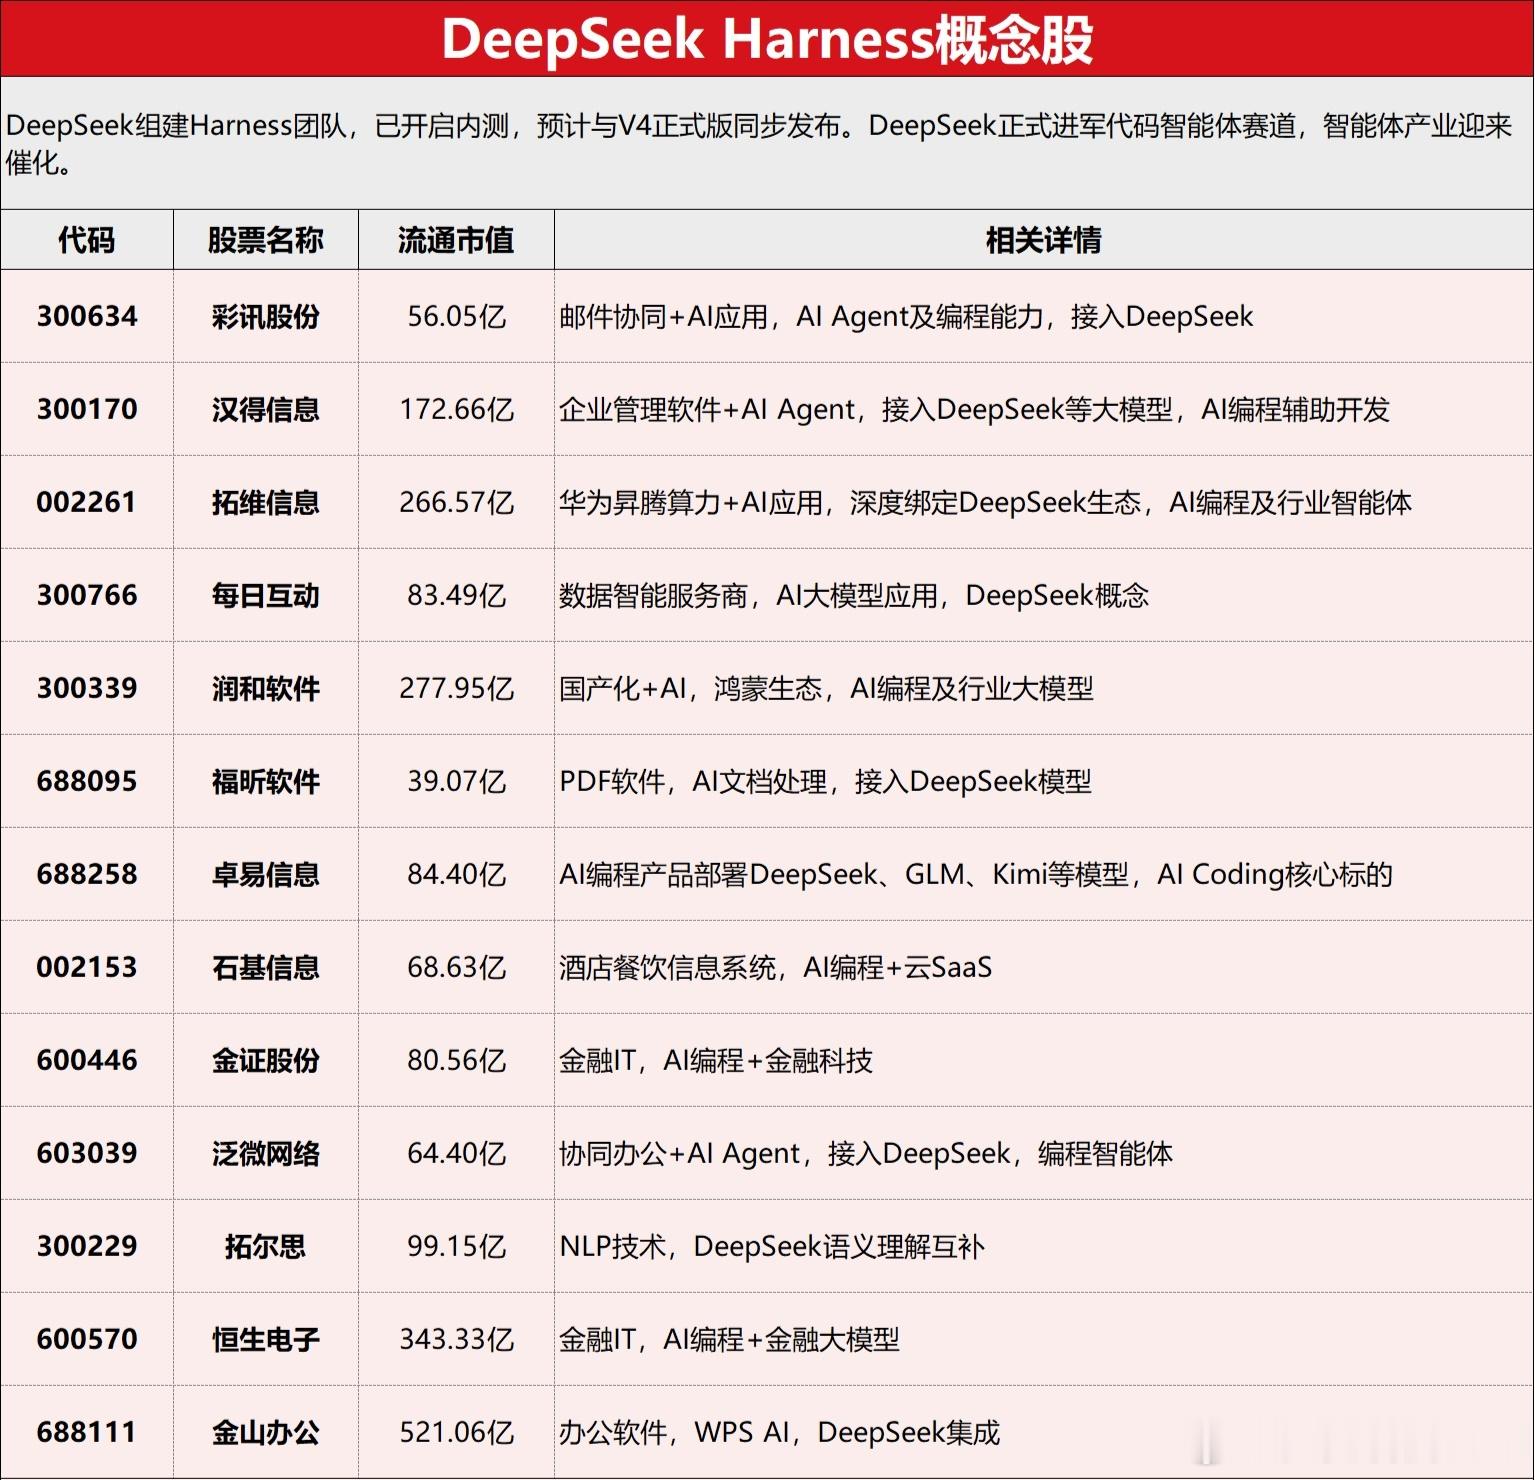The width and height of the screenshot is (1535, 1480).
Task: Click the "股票名称" column header
Action: click(x=266, y=240)
